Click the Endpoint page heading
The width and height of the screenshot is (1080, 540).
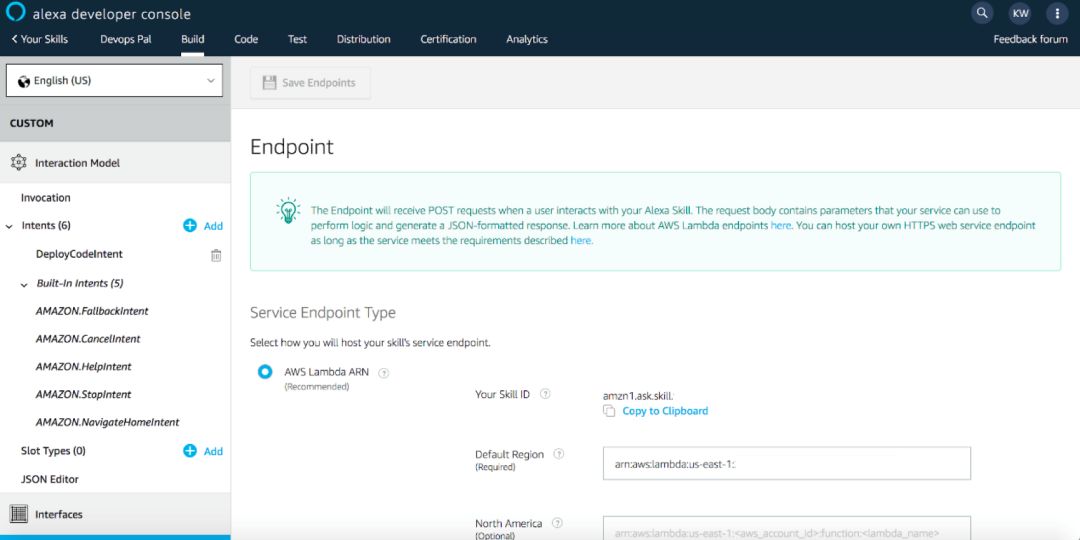pyautogui.click(x=292, y=147)
